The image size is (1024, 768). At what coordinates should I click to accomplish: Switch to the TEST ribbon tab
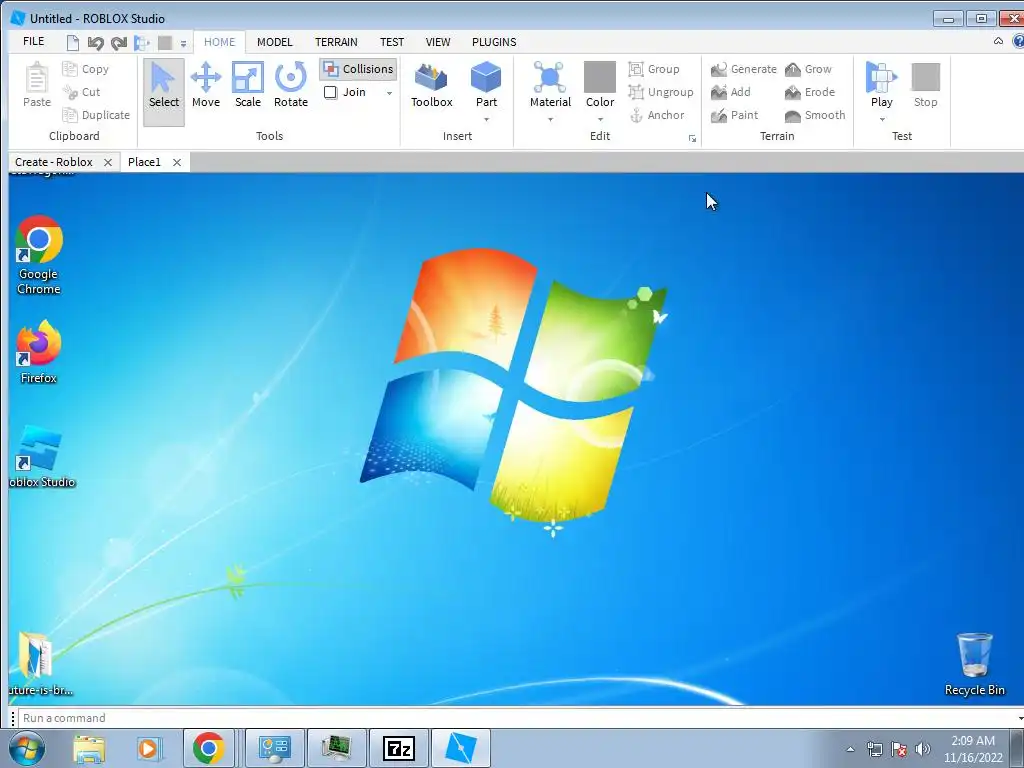[x=392, y=42]
